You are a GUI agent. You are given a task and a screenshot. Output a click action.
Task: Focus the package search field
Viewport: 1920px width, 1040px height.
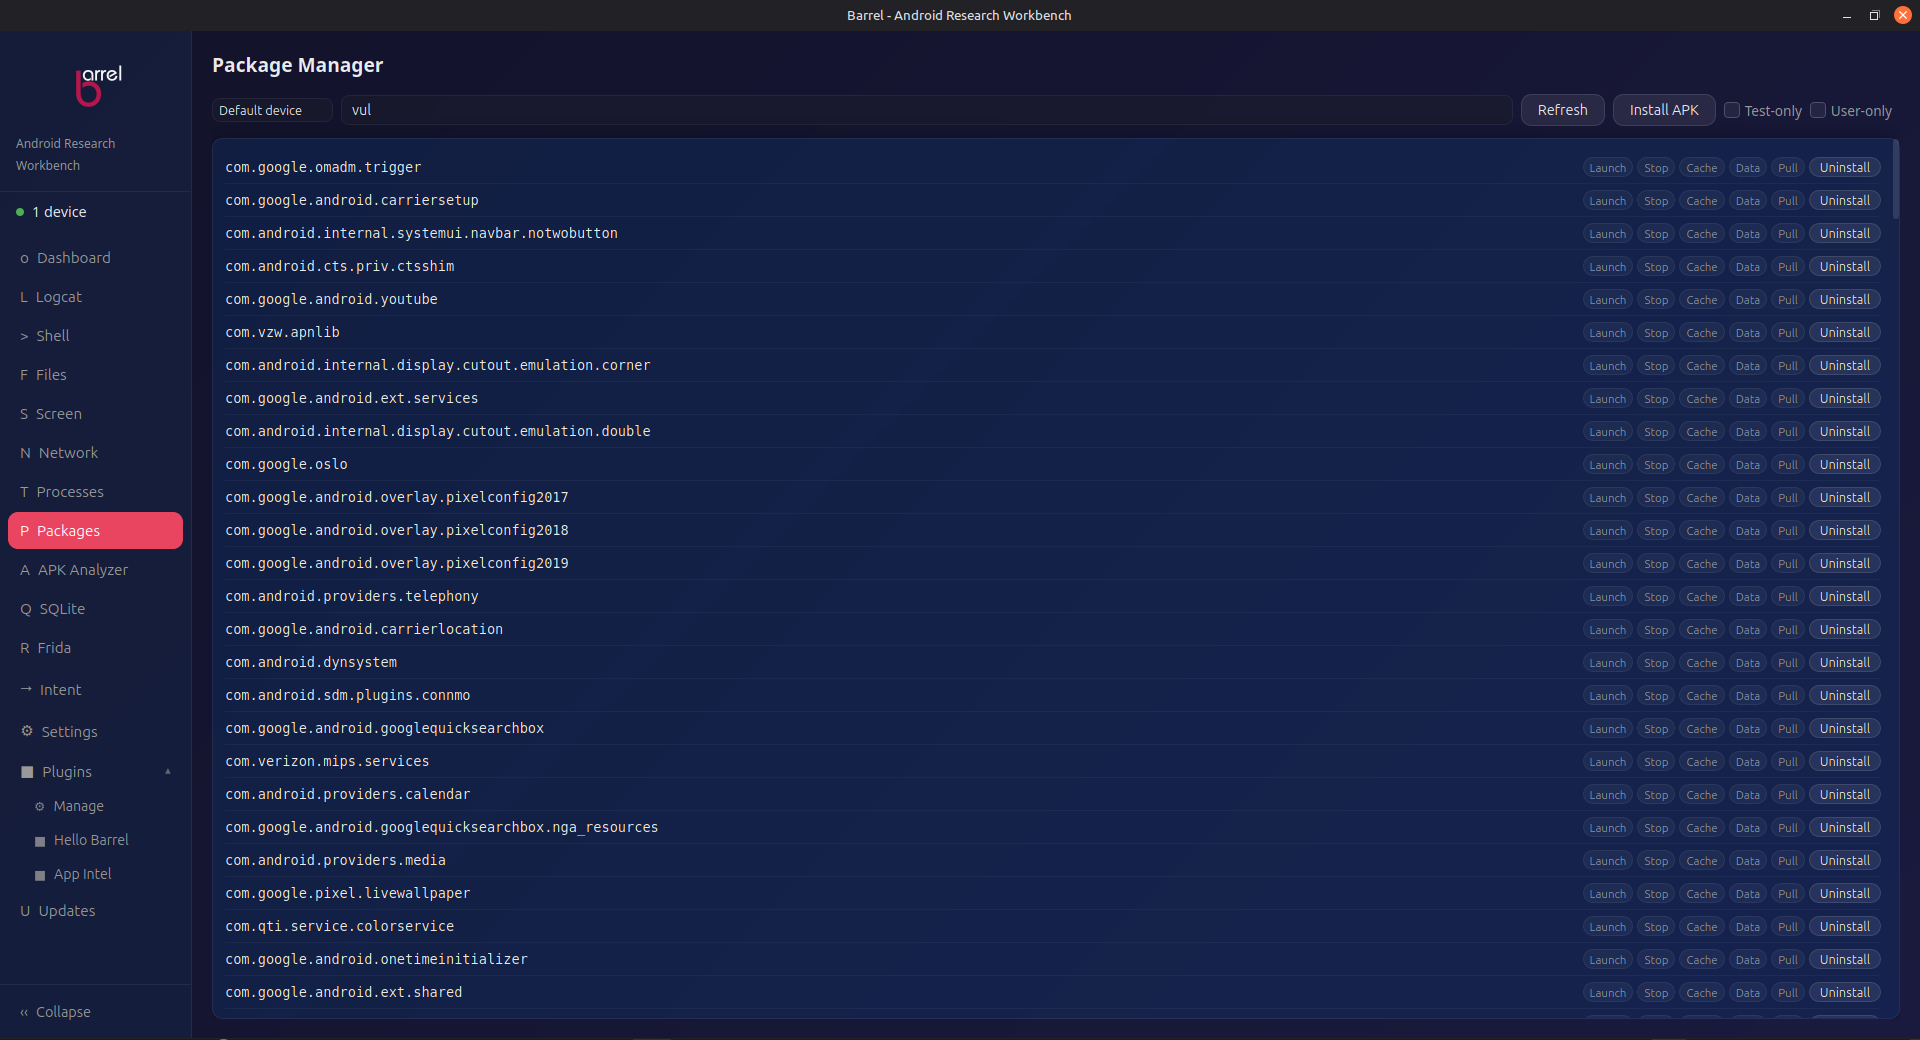[926, 110]
